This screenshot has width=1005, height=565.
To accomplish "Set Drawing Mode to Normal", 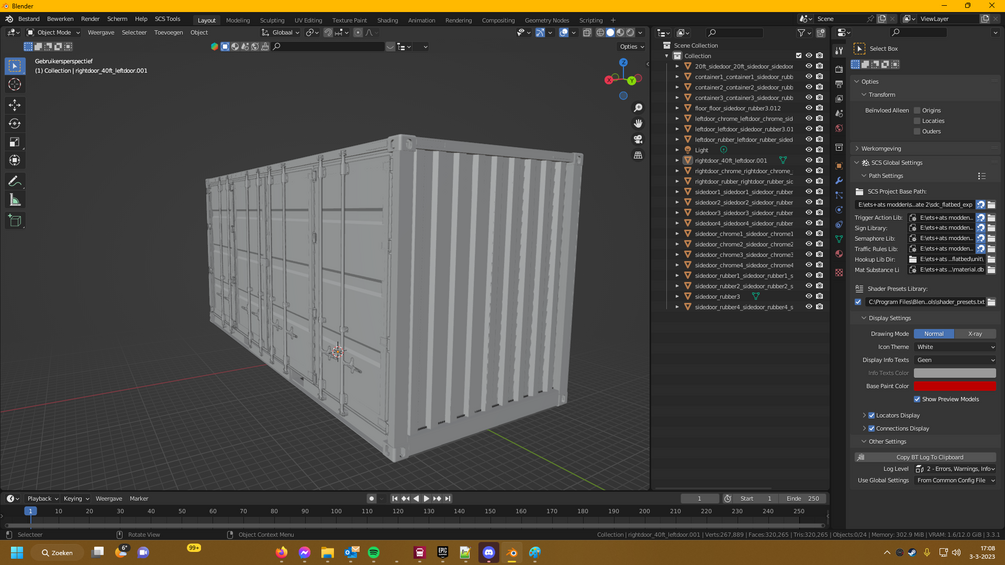I will [x=934, y=334].
